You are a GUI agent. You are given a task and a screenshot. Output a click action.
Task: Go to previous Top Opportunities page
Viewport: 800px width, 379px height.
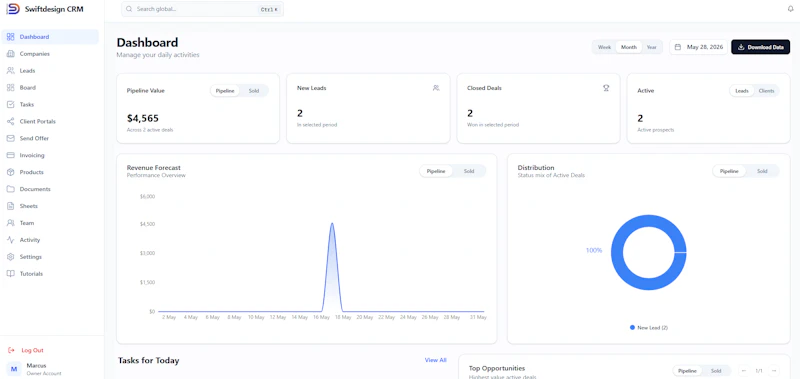744,371
